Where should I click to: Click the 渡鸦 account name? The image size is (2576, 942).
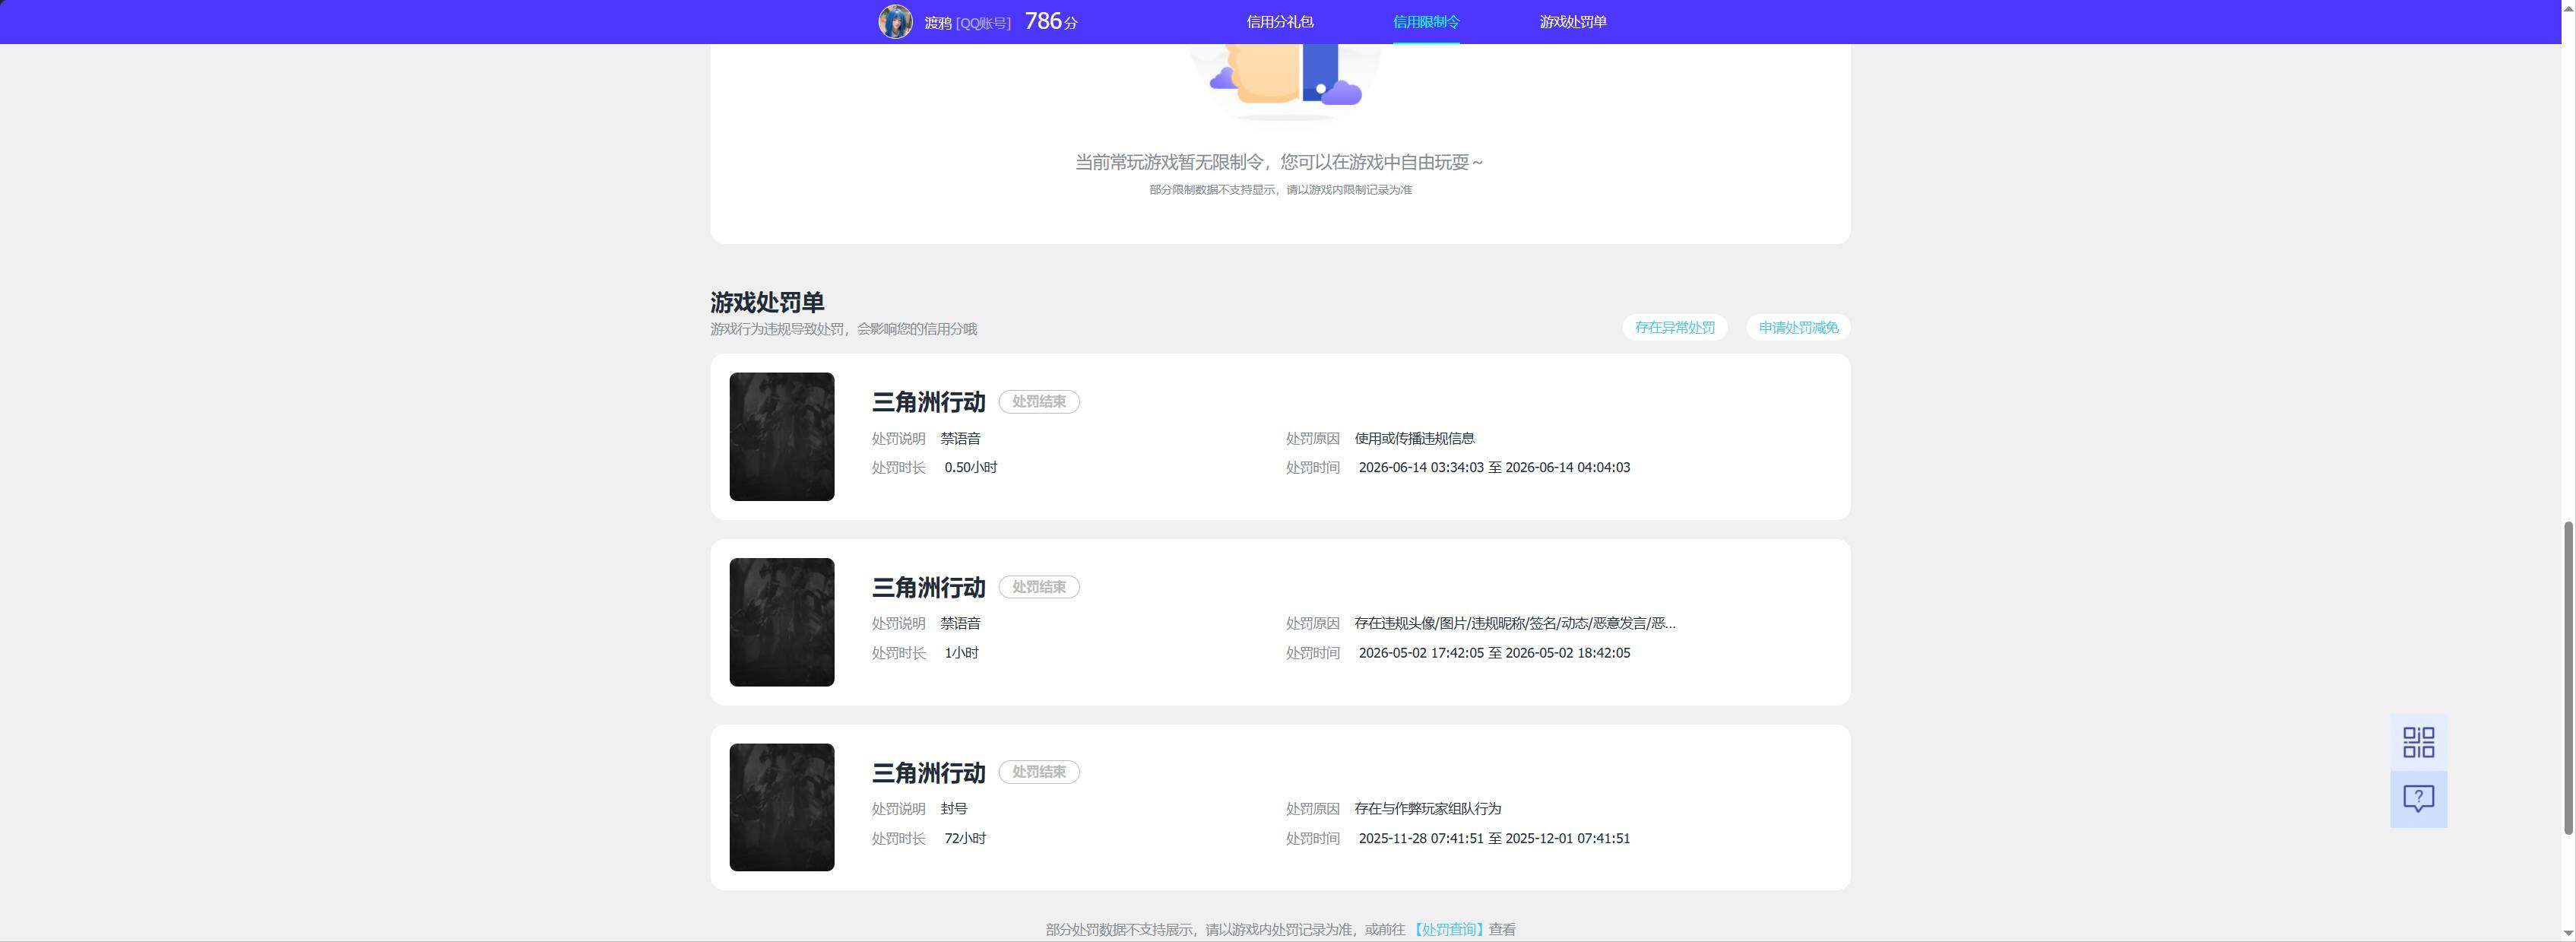click(937, 23)
